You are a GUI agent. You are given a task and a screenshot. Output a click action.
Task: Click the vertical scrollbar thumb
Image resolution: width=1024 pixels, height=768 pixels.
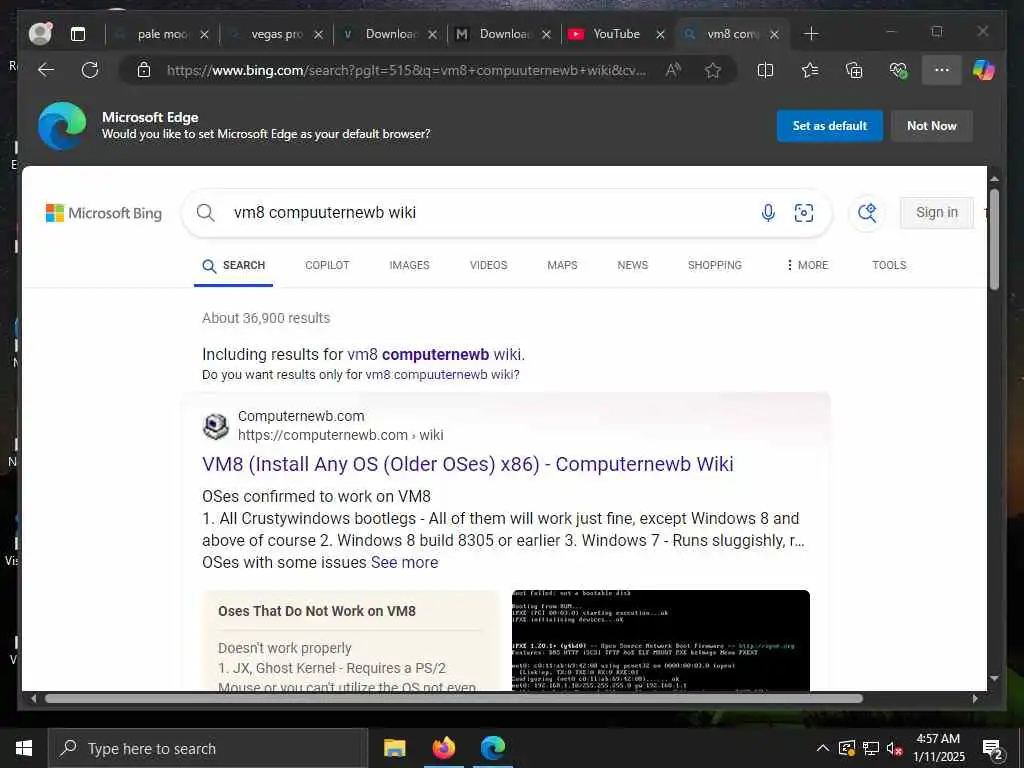pyautogui.click(x=994, y=239)
